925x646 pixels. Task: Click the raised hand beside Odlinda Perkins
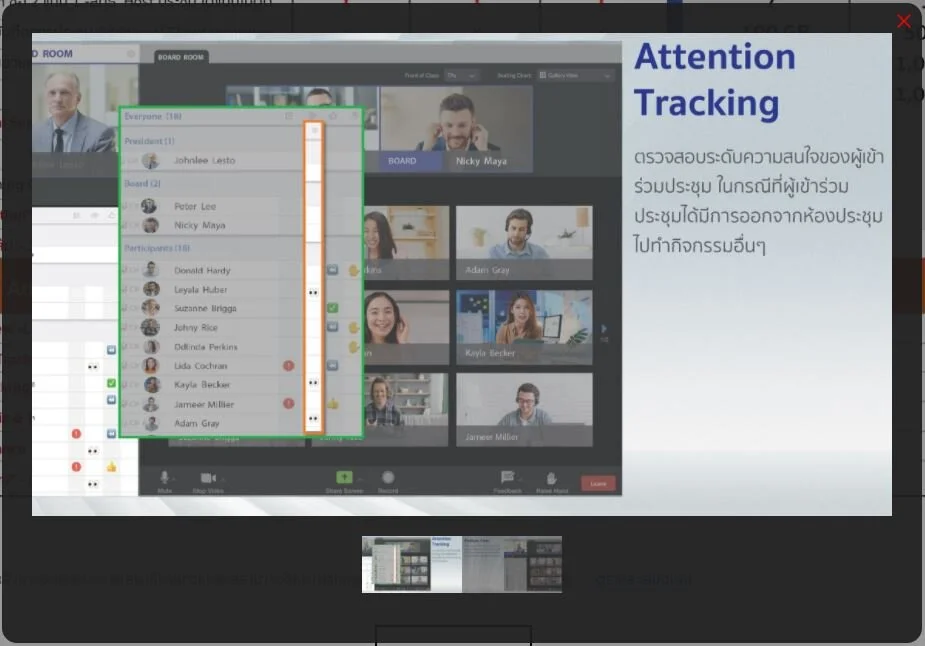[x=353, y=347]
